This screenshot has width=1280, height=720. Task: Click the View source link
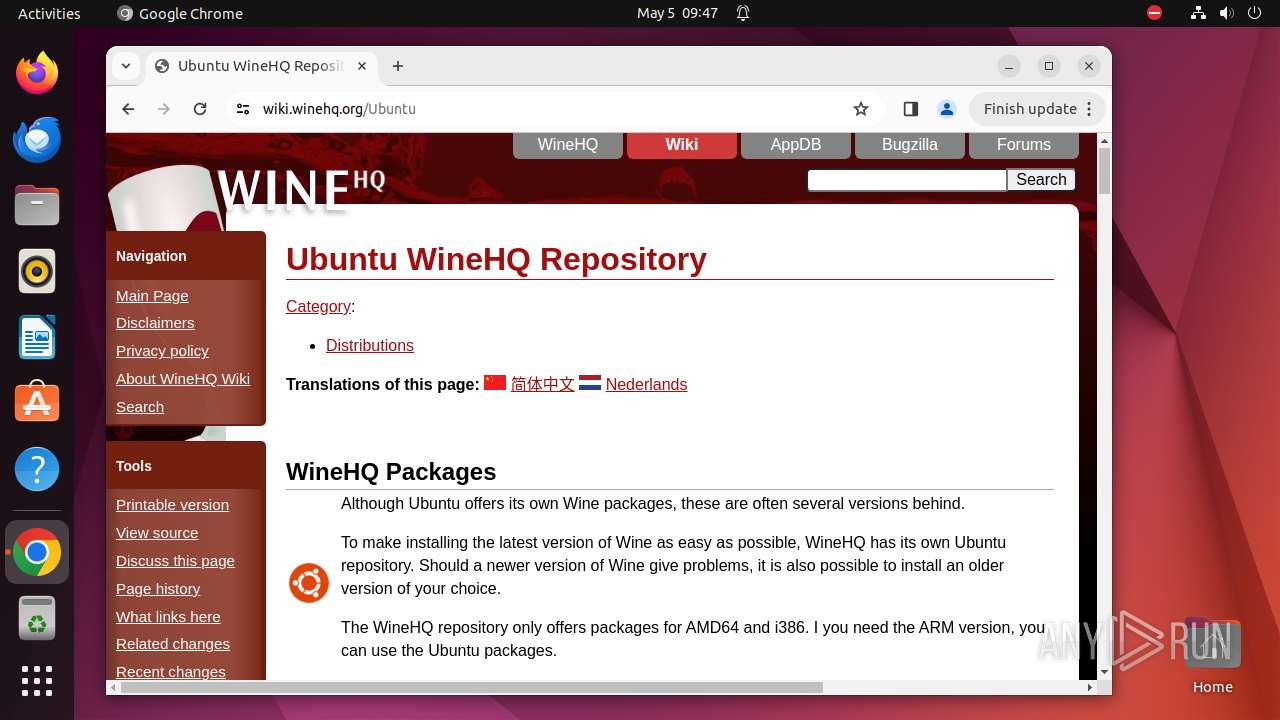coord(157,533)
